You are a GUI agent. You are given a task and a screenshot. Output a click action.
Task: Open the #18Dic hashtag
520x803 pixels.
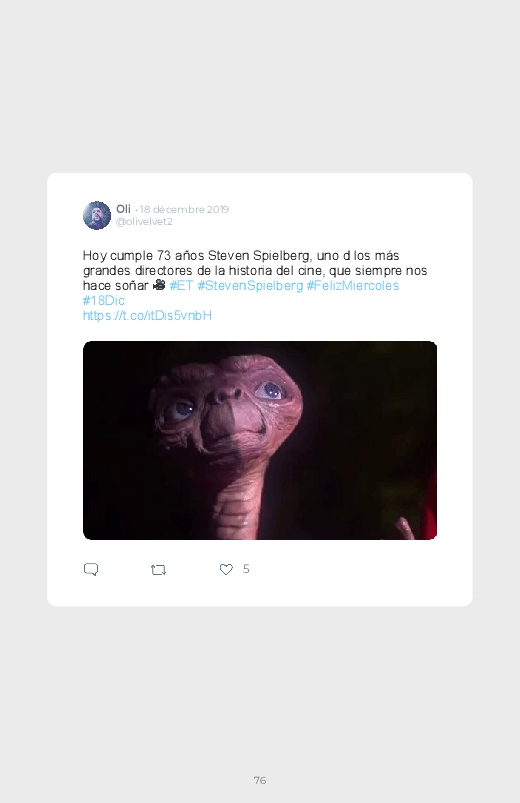[103, 300]
